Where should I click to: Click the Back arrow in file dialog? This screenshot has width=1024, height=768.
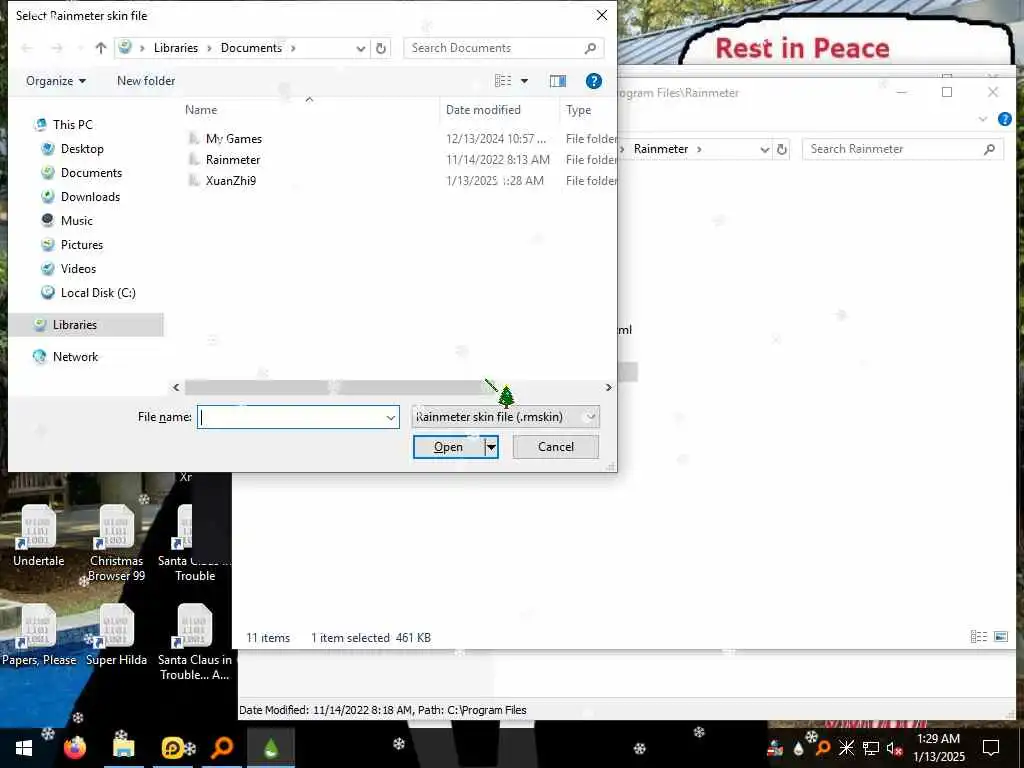pos(27,48)
